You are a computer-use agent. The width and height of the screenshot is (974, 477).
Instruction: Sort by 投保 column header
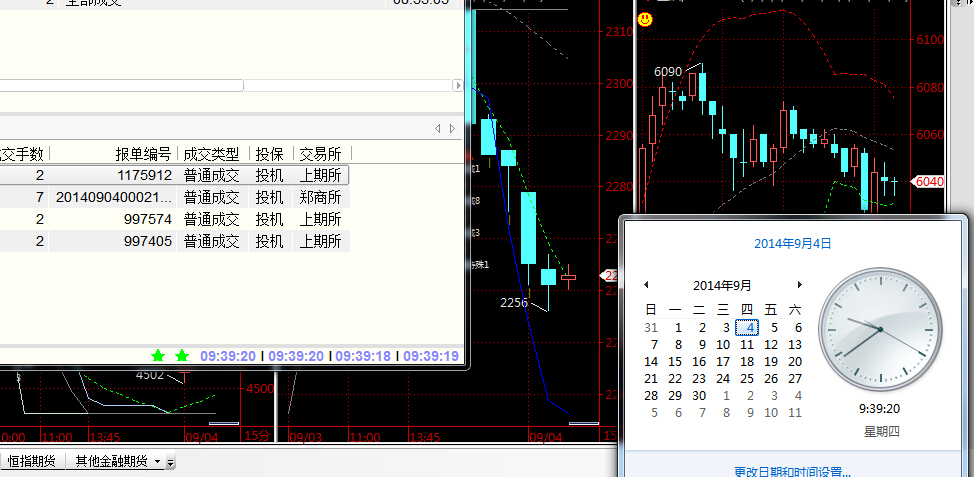pos(271,153)
